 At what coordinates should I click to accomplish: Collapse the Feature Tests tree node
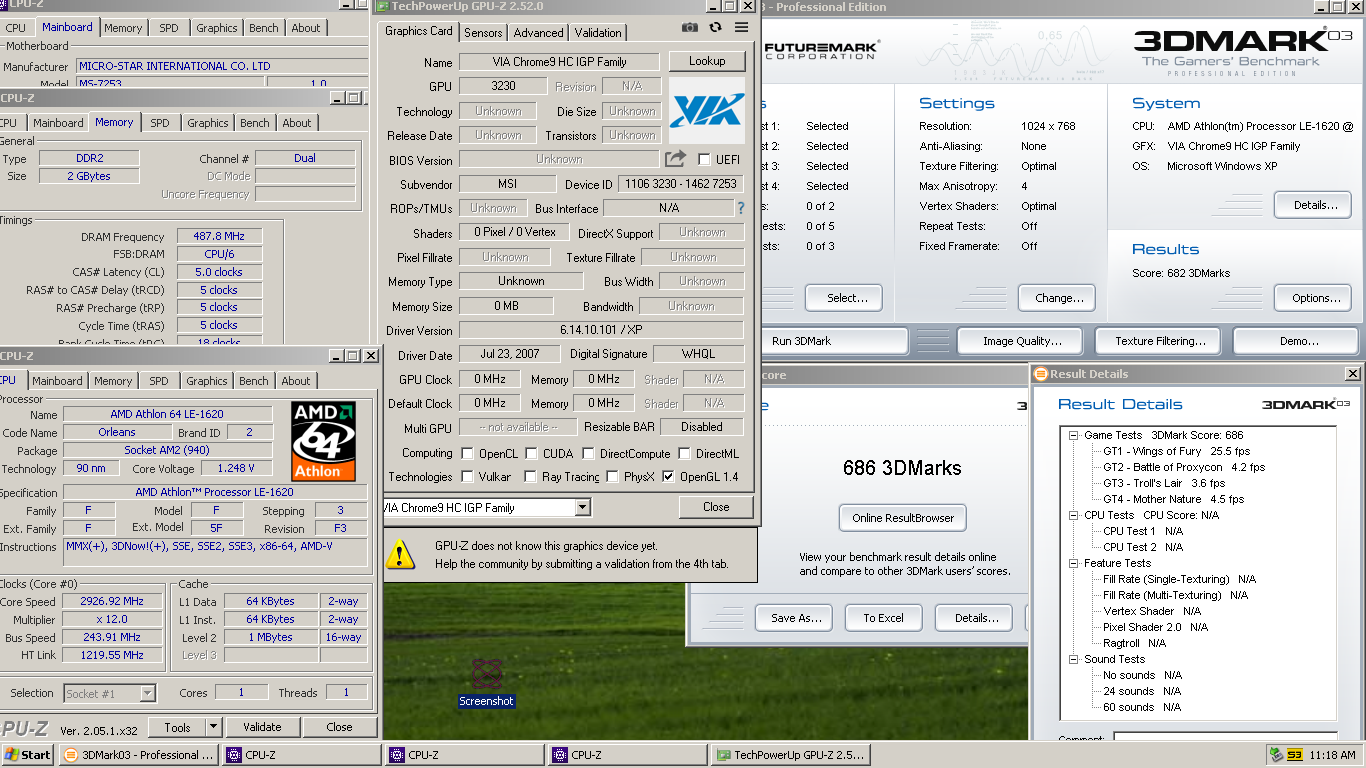point(1074,563)
